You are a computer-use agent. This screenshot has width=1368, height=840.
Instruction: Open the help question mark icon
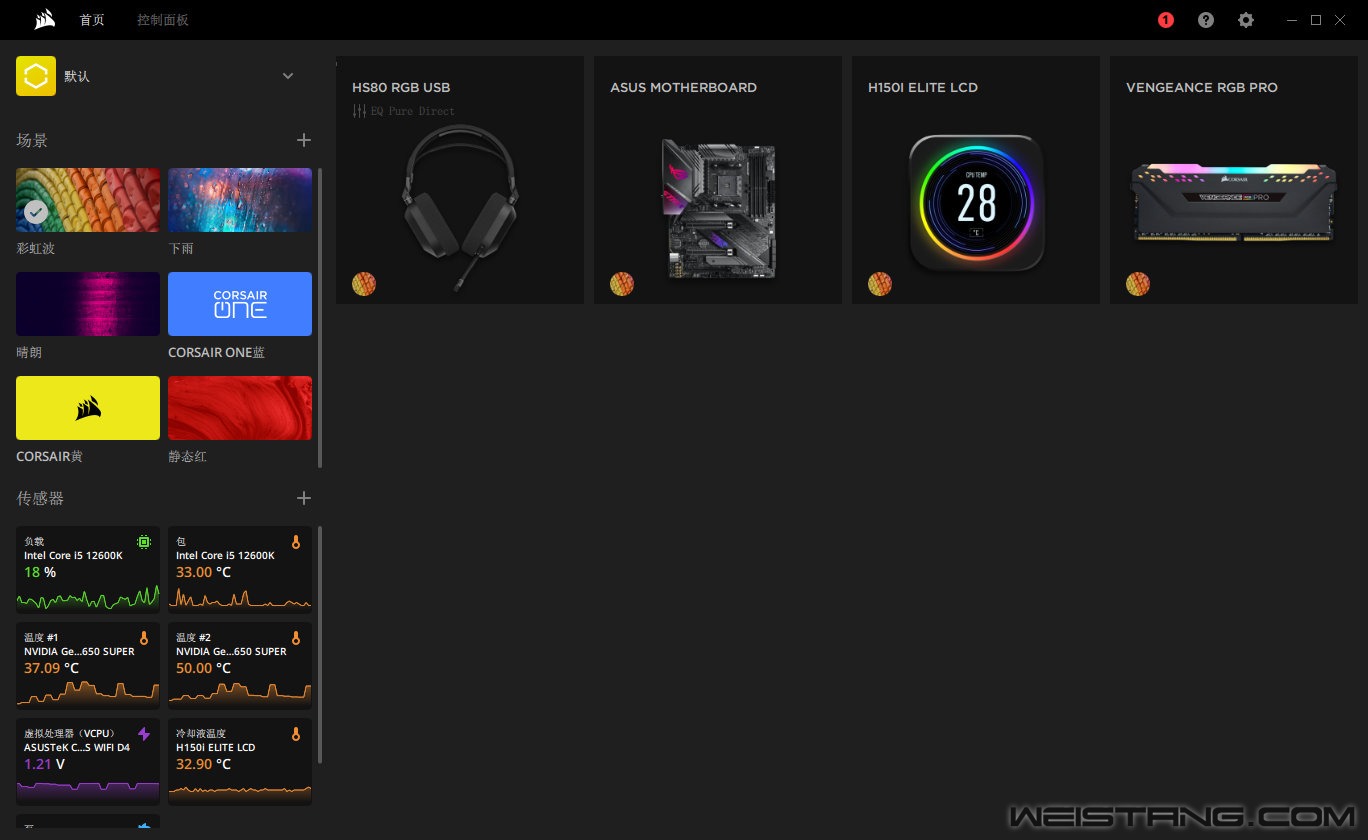tap(1206, 20)
